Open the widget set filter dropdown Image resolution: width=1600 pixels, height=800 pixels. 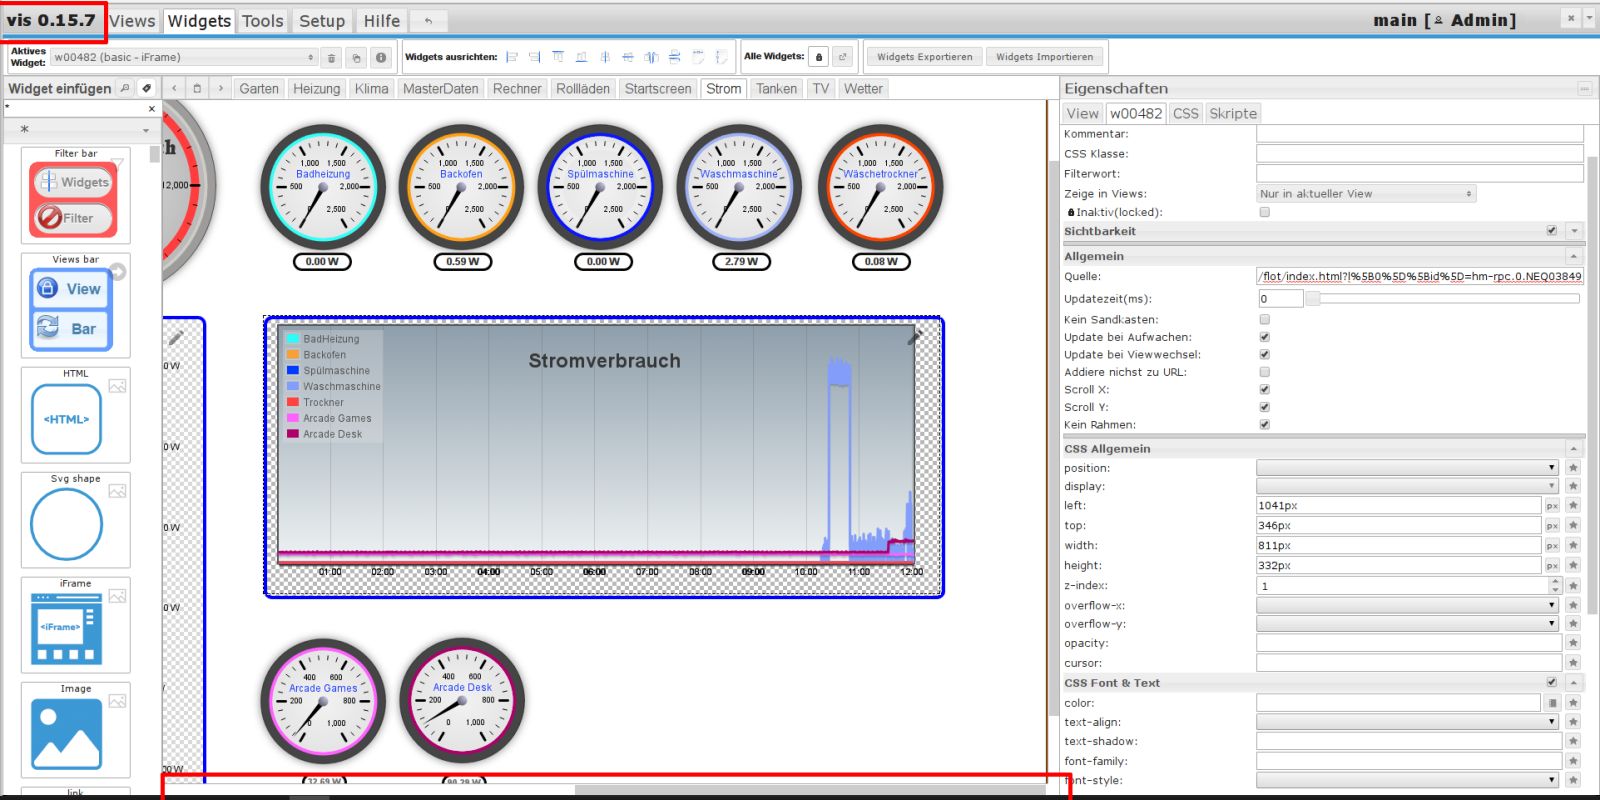pyautogui.click(x=82, y=129)
